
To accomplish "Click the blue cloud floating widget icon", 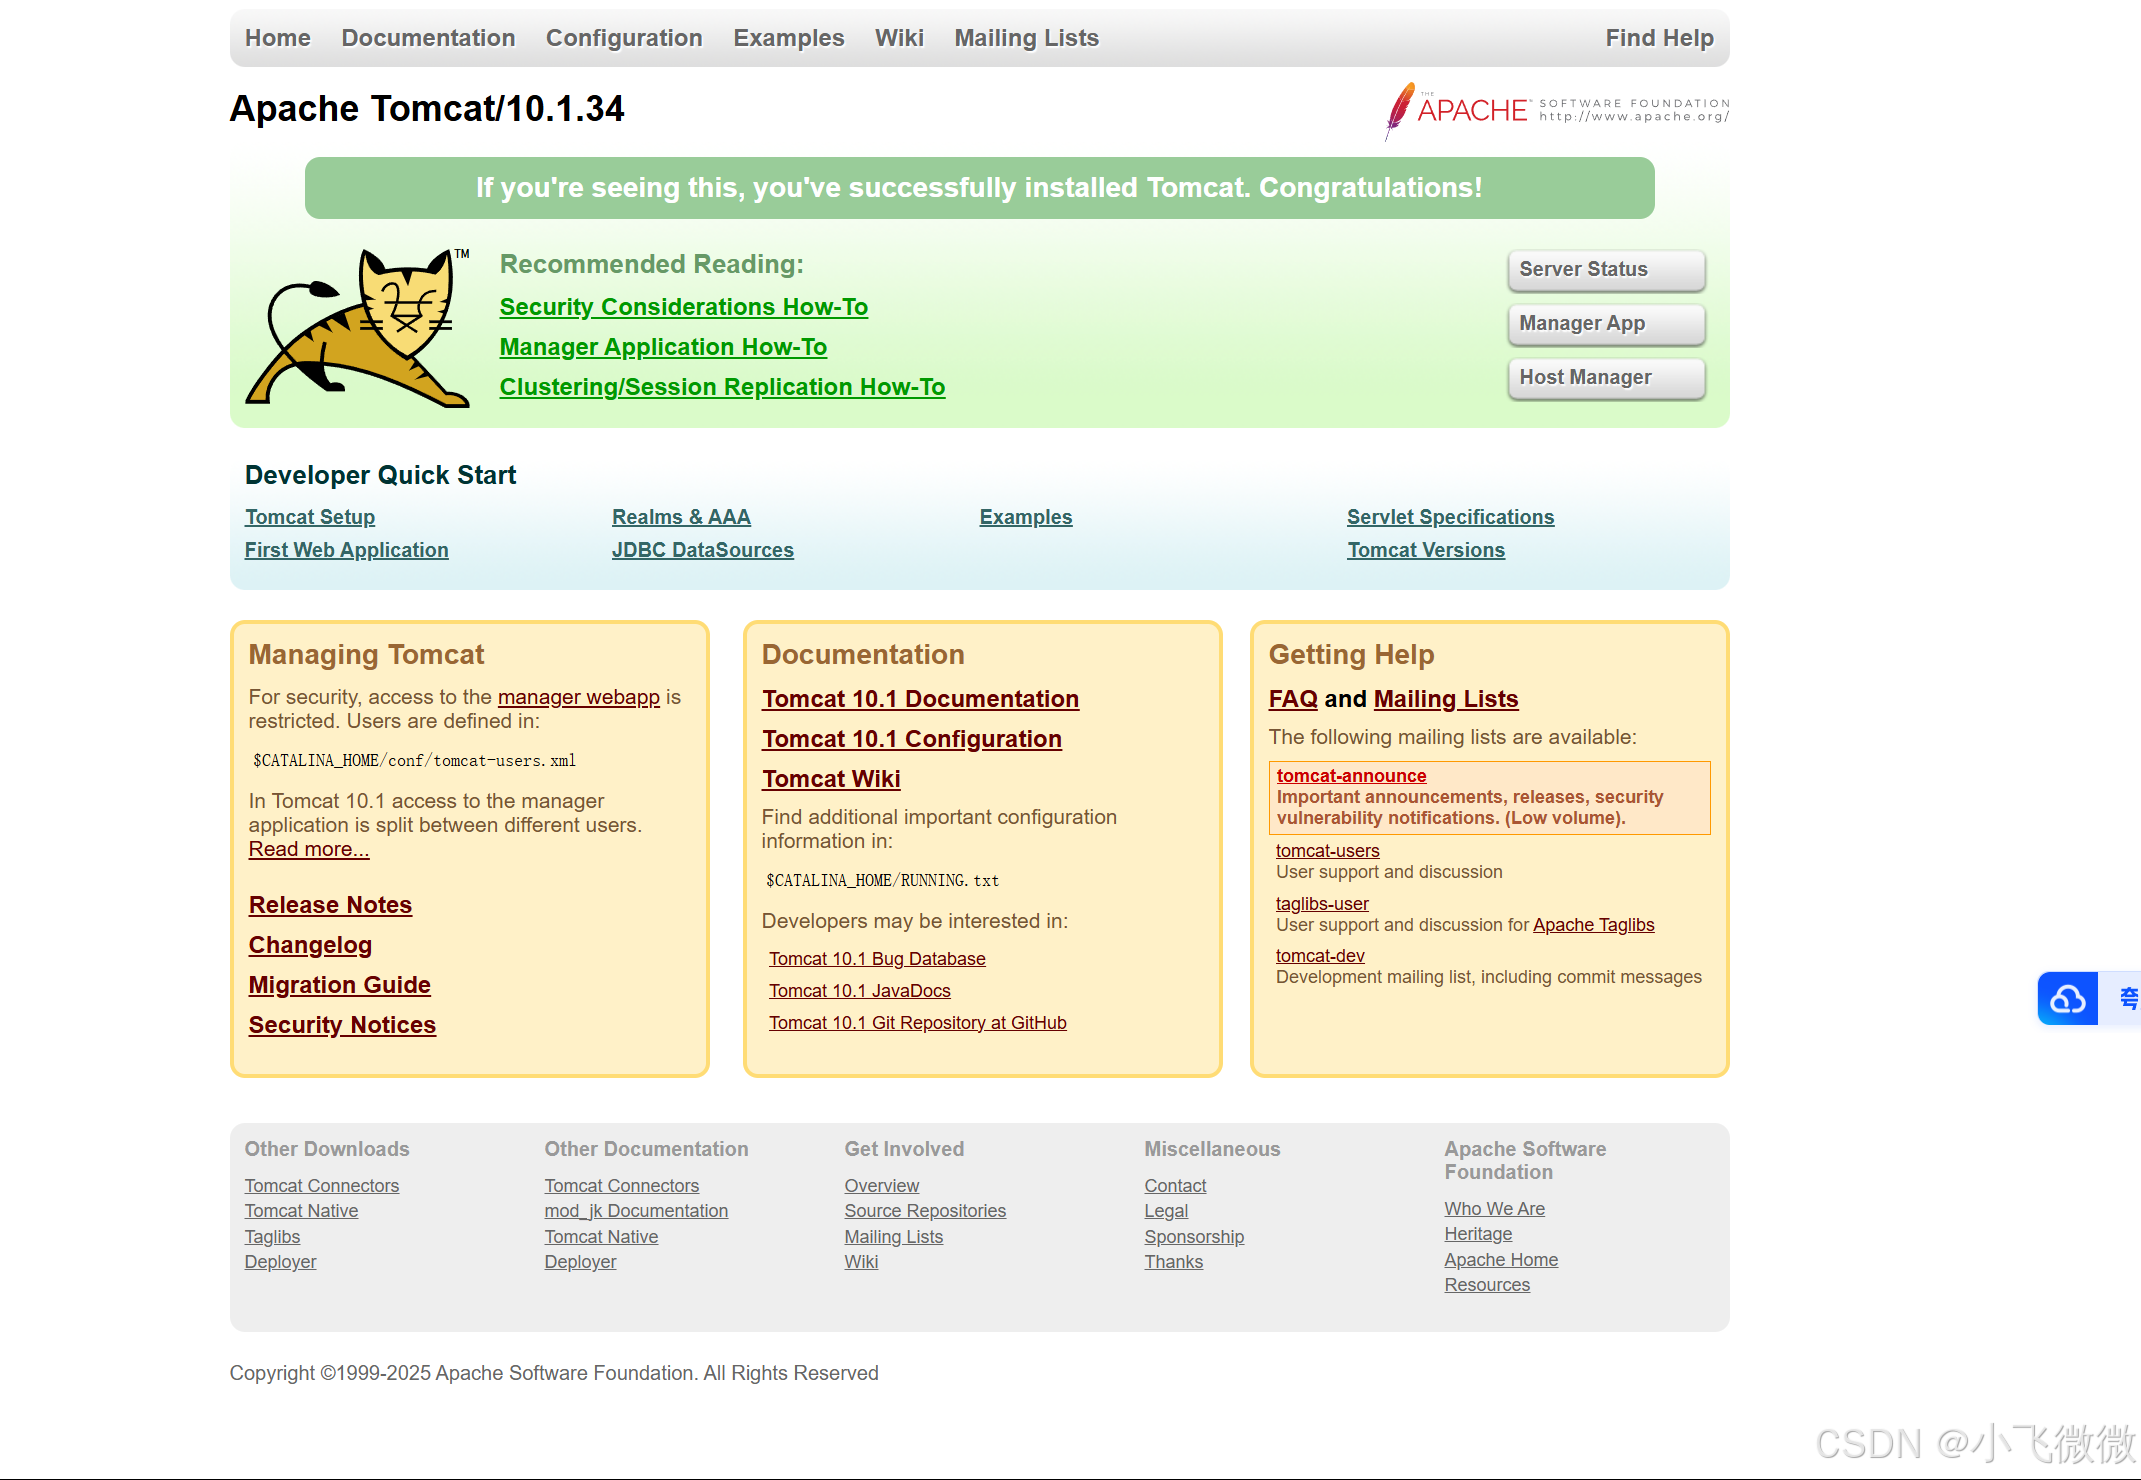I will pyautogui.click(x=2067, y=998).
